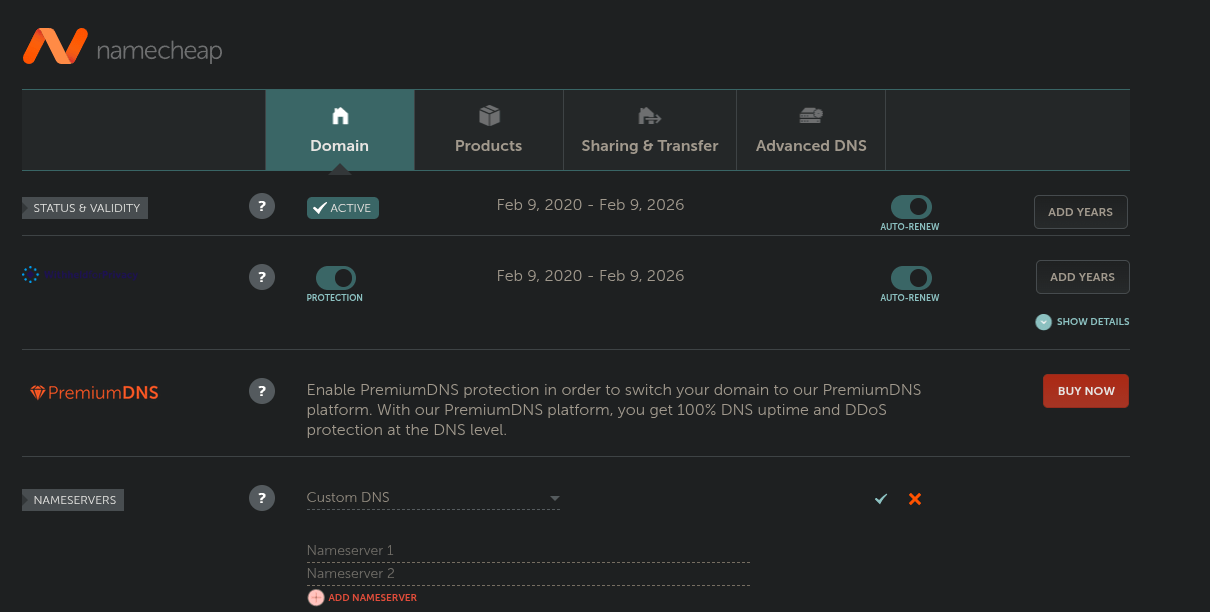Click the Nameserver 1 input field
This screenshot has width=1210, height=612.
(x=527, y=550)
